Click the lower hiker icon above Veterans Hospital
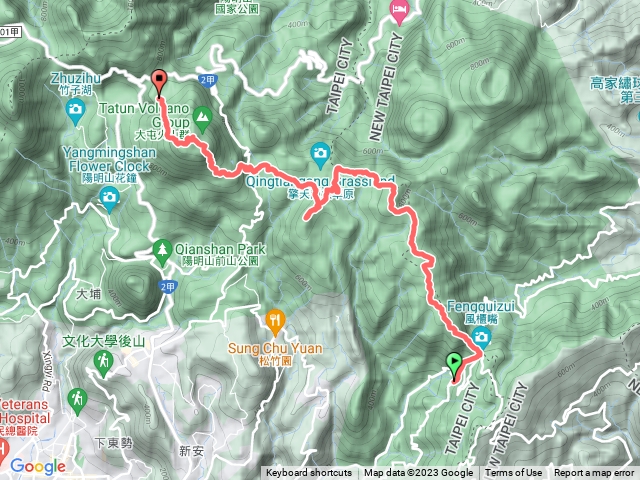Screen dimensions: 640x480 click(x=77, y=402)
